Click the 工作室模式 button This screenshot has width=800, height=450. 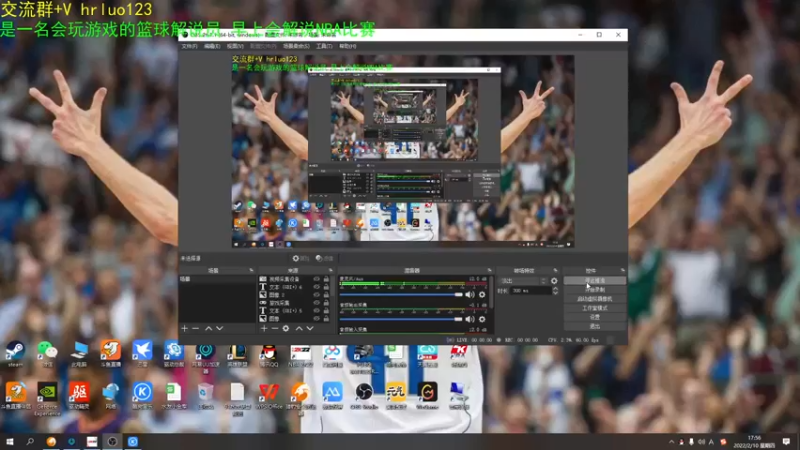595,308
